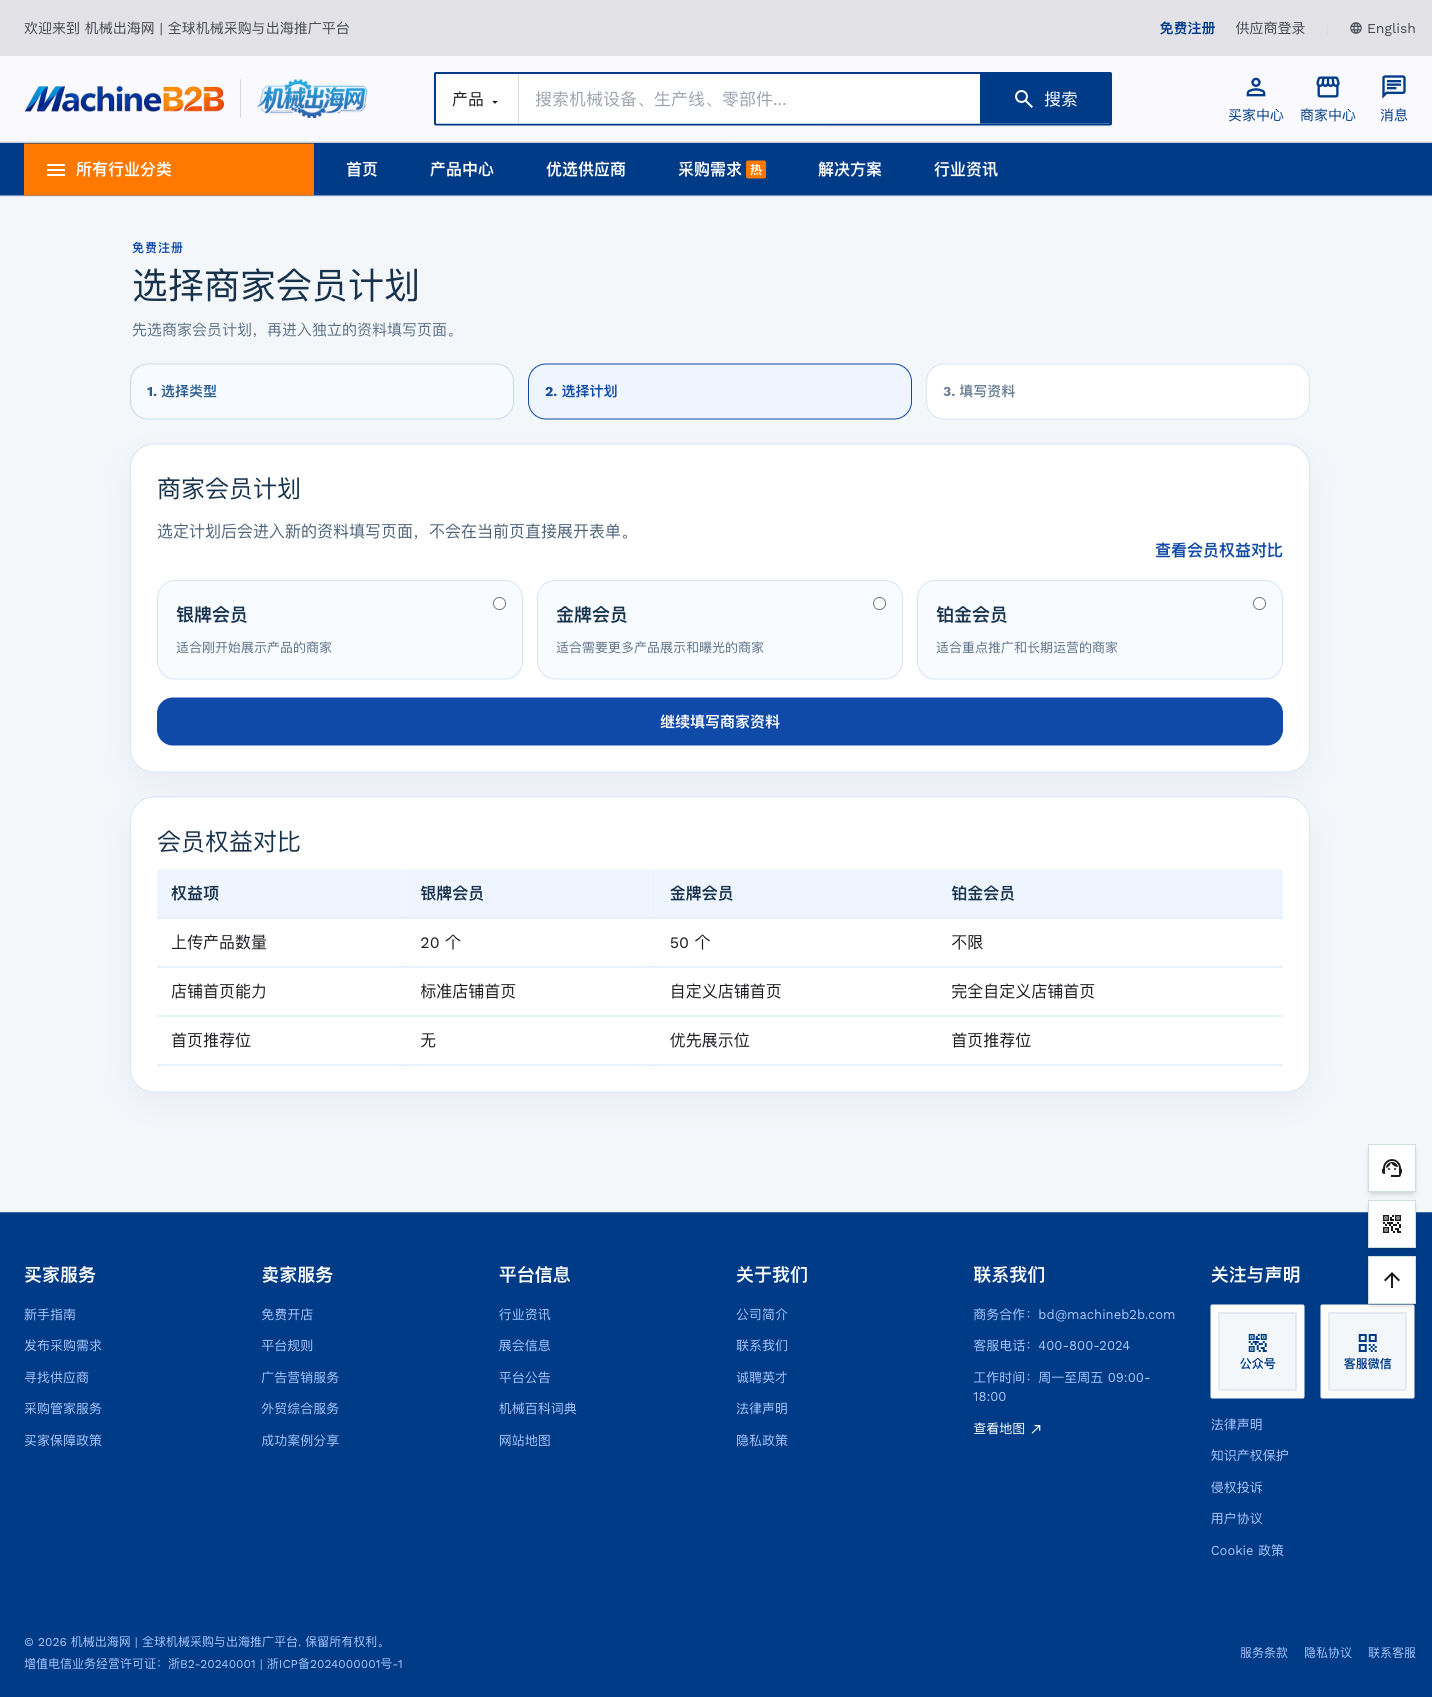The image size is (1432, 1697).
Task: Click the hamburger icon in 所有行业分类
Action: coord(56,170)
